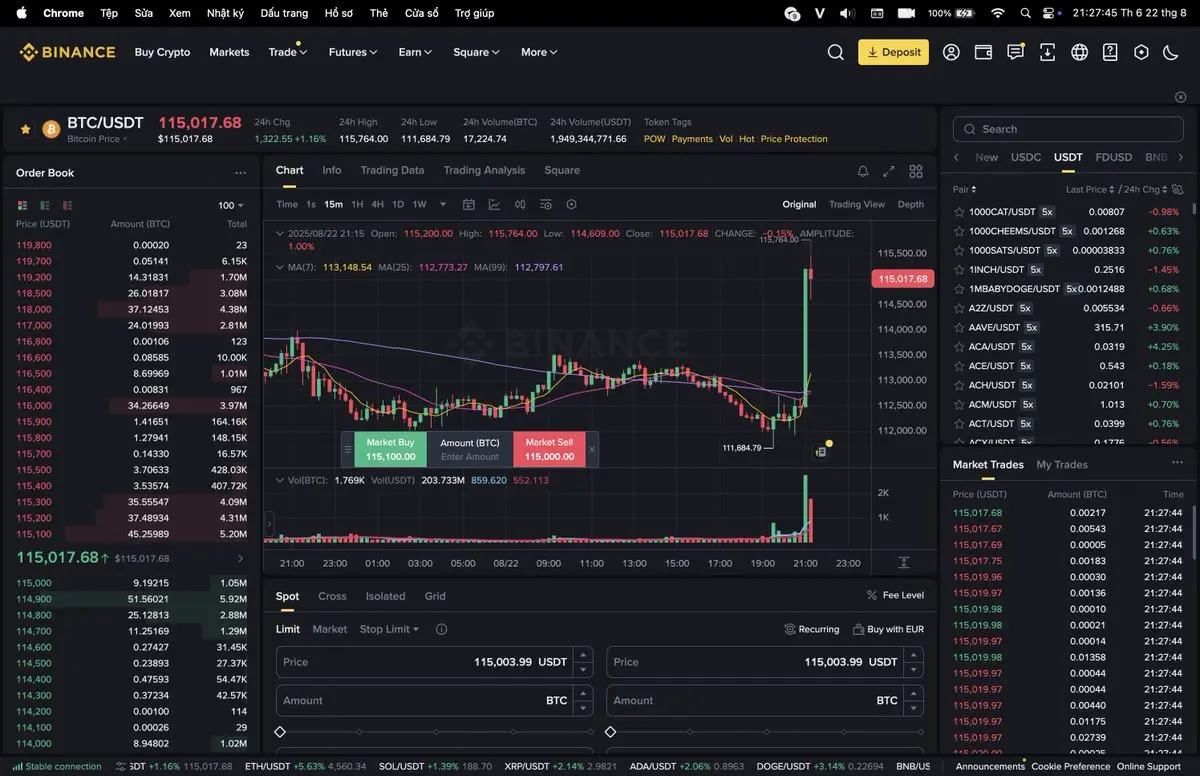Click the download app icon

pos(1047,52)
